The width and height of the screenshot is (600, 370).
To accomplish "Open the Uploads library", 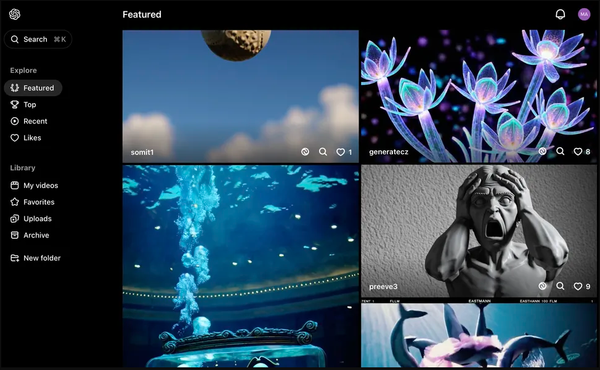I will point(31,219).
